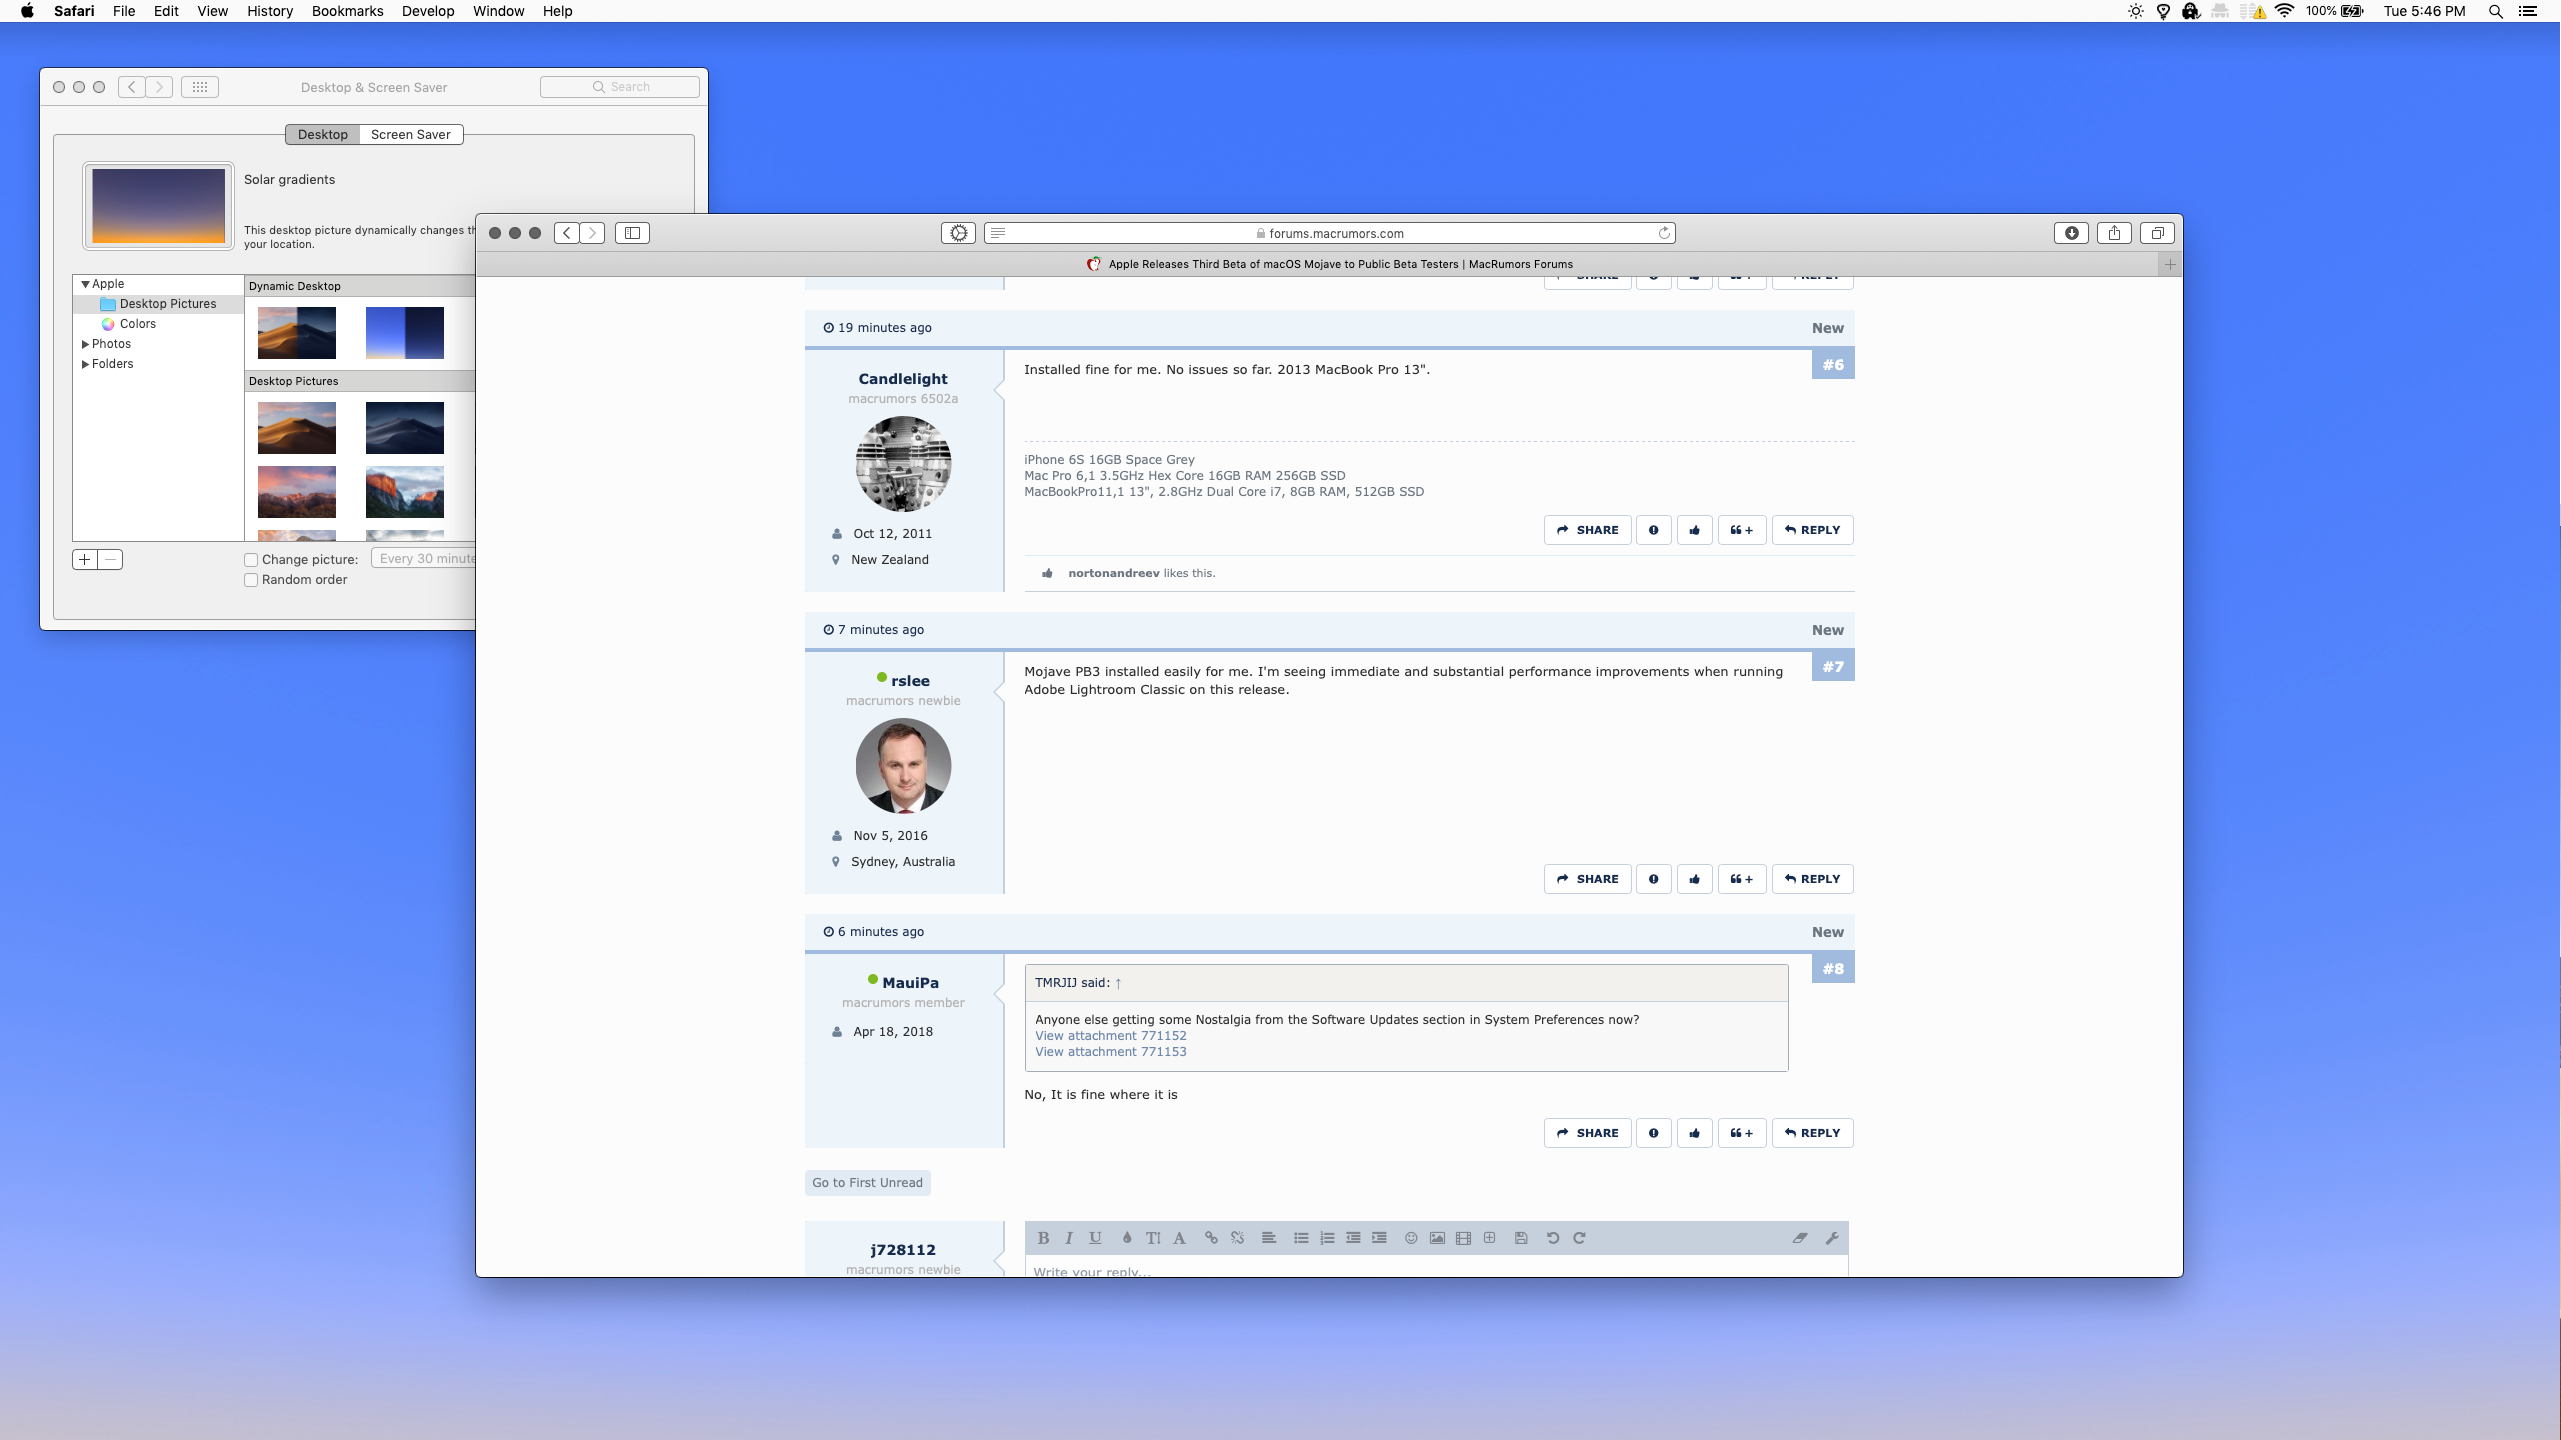This screenshot has height=1440, width=2561.
Task: Click the unlink icon in reply editor
Action: pyautogui.click(x=1237, y=1238)
